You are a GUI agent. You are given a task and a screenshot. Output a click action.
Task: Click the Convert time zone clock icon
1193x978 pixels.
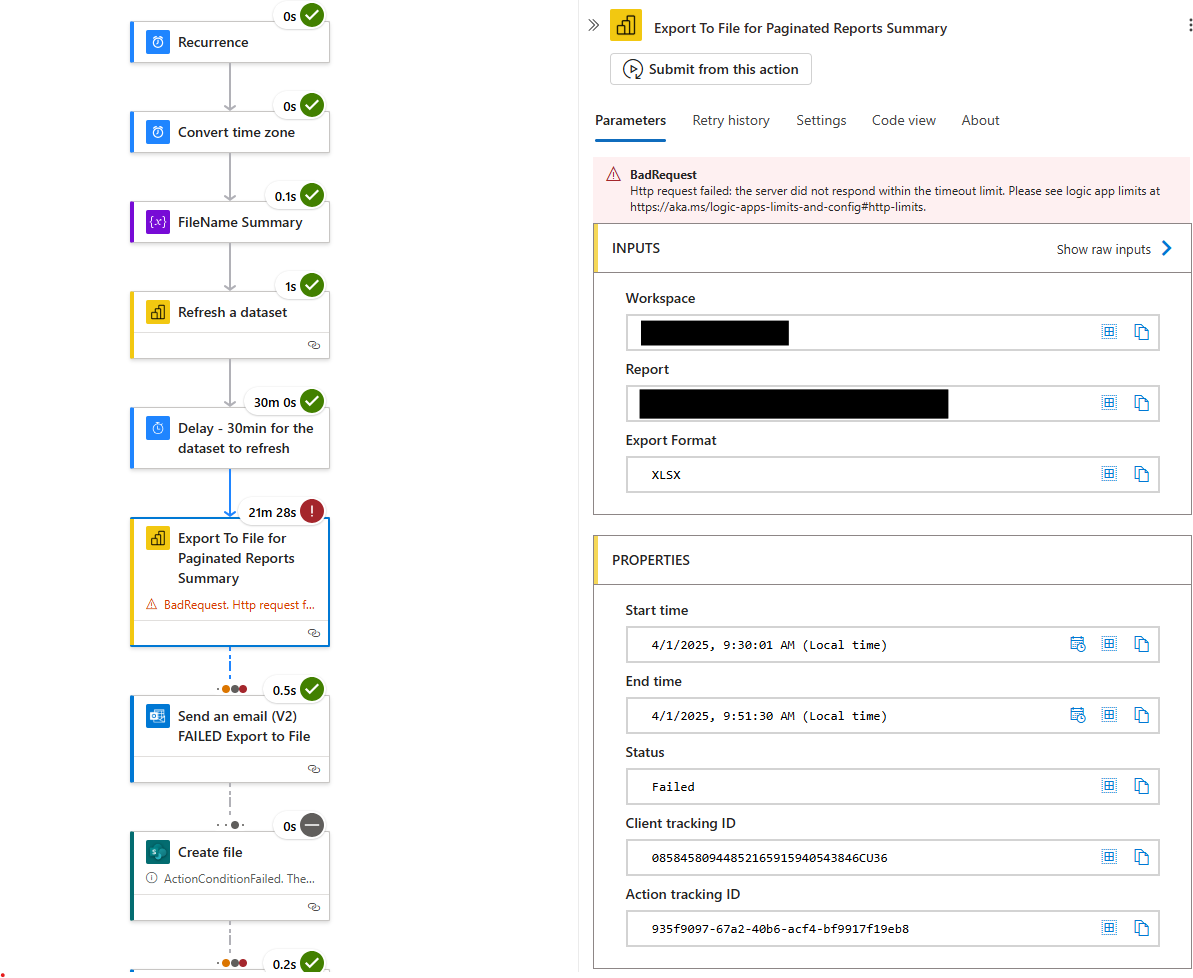157,132
